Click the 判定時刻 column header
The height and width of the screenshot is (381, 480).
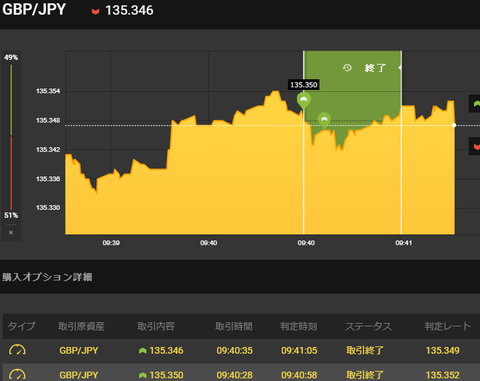click(x=299, y=326)
